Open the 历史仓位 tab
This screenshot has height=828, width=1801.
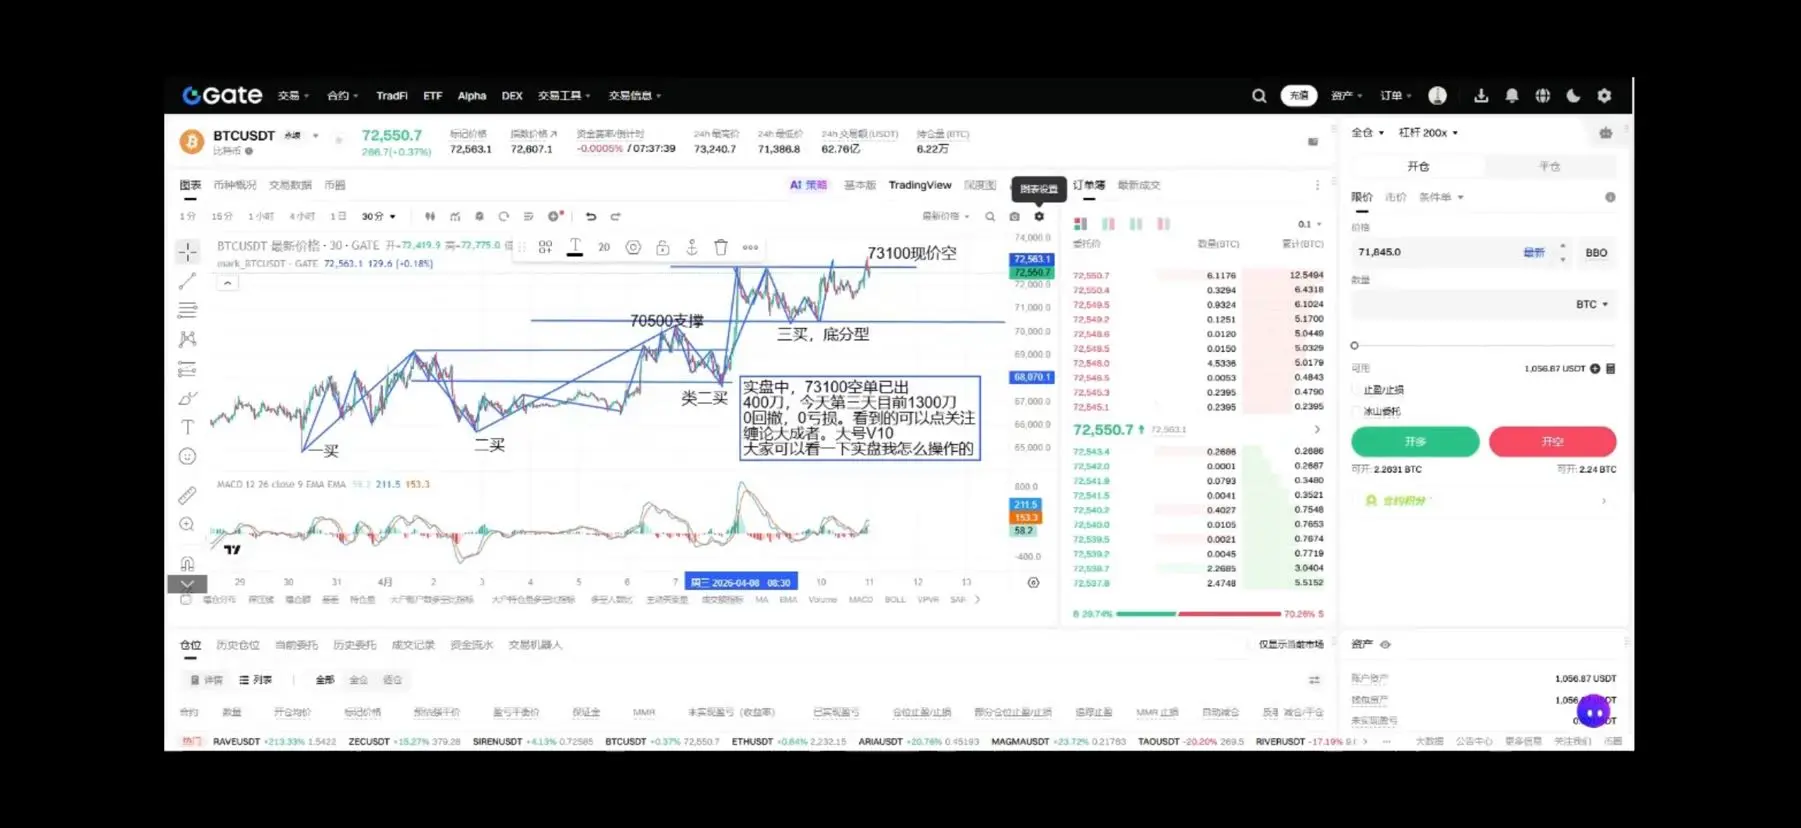238,645
